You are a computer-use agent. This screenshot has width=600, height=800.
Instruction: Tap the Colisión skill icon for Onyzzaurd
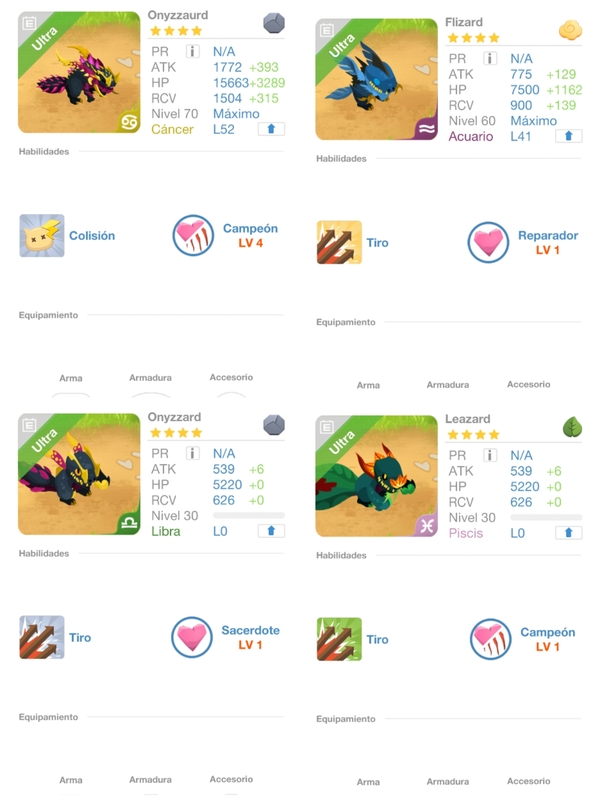click(x=42, y=235)
